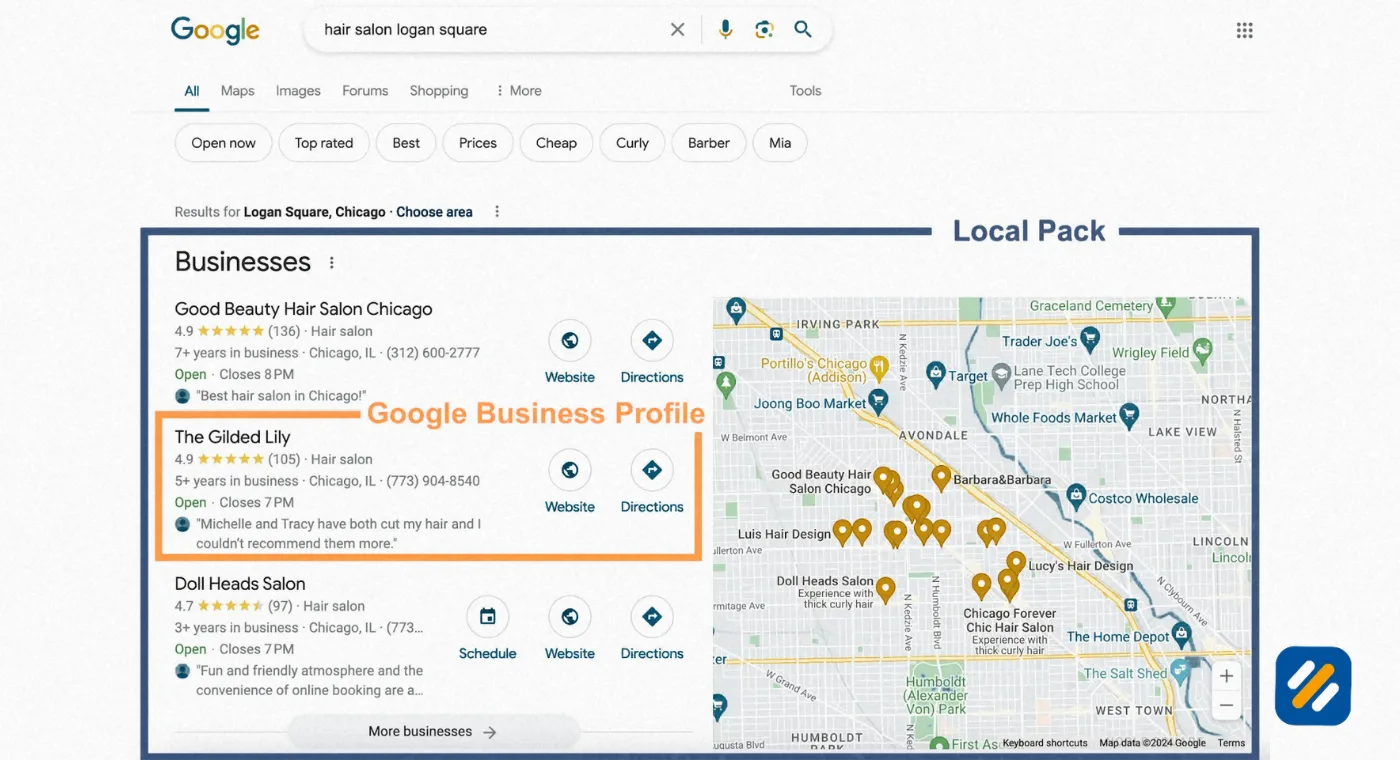The image size is (1400, 760).
Task: Get directions to Good Beauty Hair Salon
Action: point(652,341)
